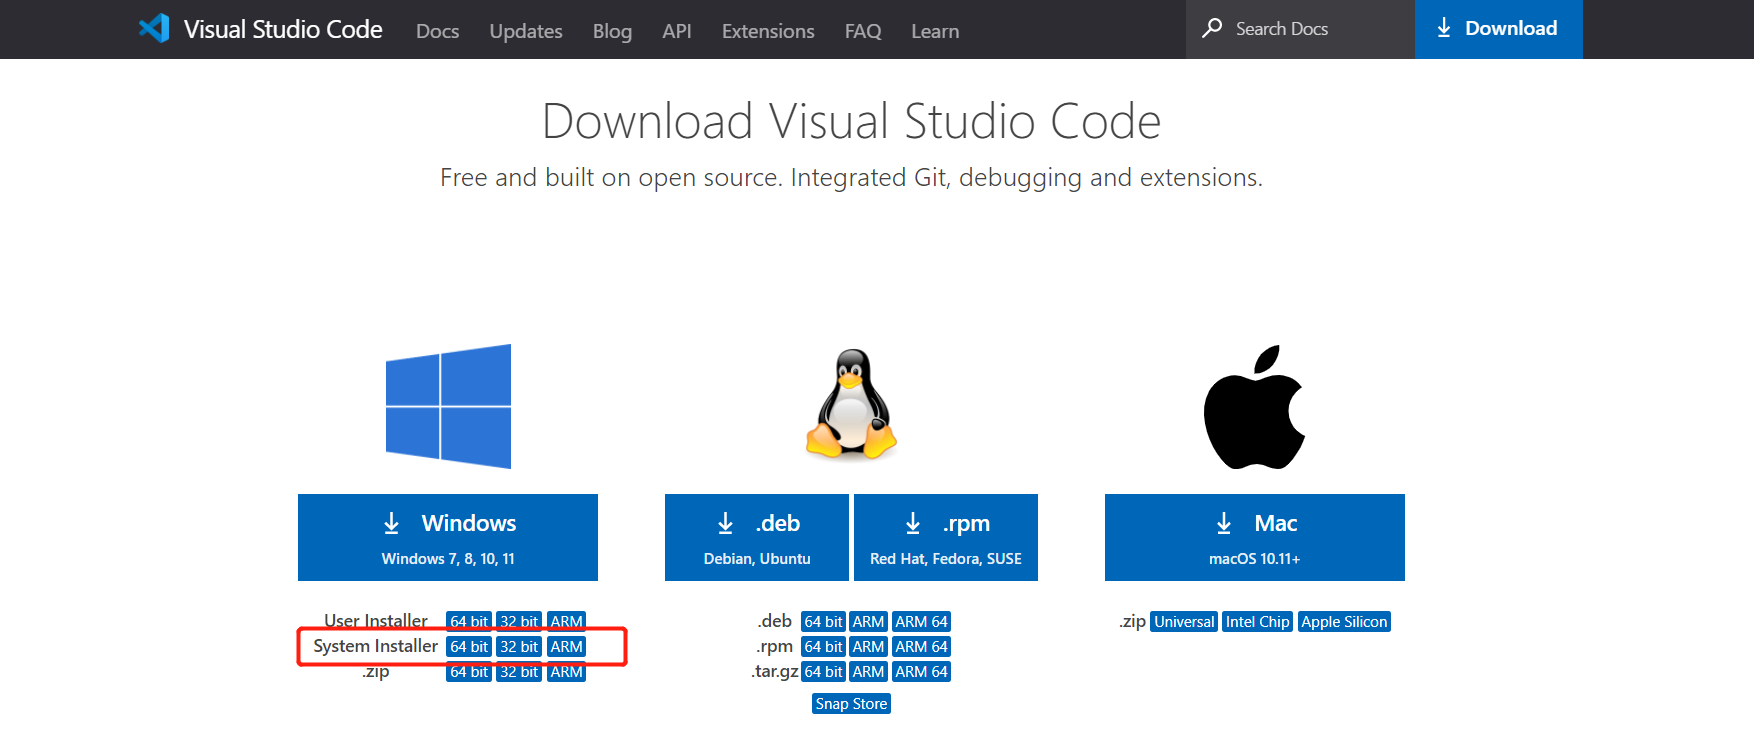The width and height of the screenshot is (1754, 743).
Task: Open the Updates page
Action: [526, 31]
